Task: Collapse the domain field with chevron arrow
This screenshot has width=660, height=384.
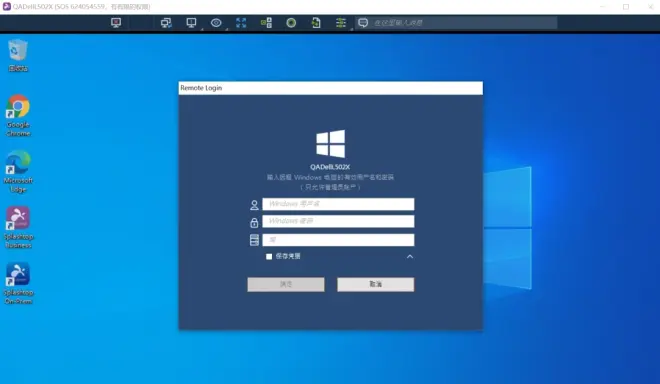Action: pyautogui.click(x=410, y=256)
